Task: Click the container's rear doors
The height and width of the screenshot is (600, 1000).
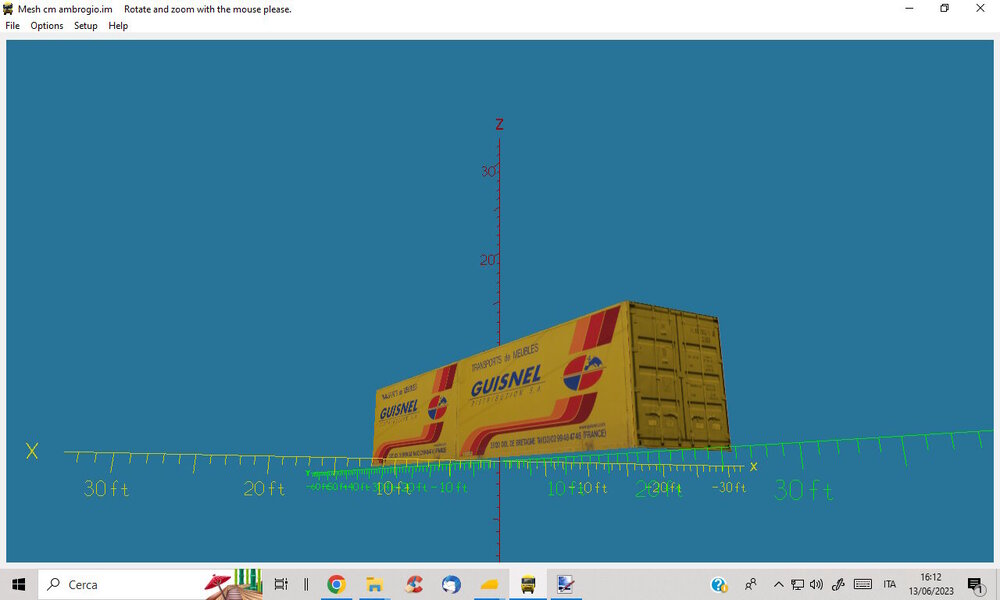Action: (679, 377)
